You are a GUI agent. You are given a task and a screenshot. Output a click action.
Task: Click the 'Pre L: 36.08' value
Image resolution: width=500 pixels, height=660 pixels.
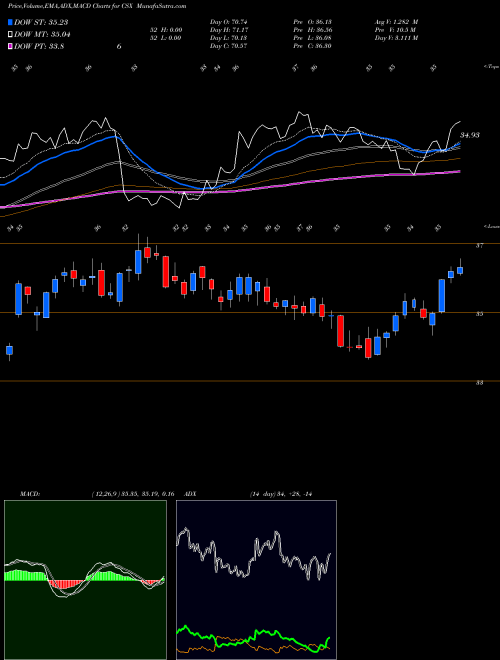(x=312, y=38)
